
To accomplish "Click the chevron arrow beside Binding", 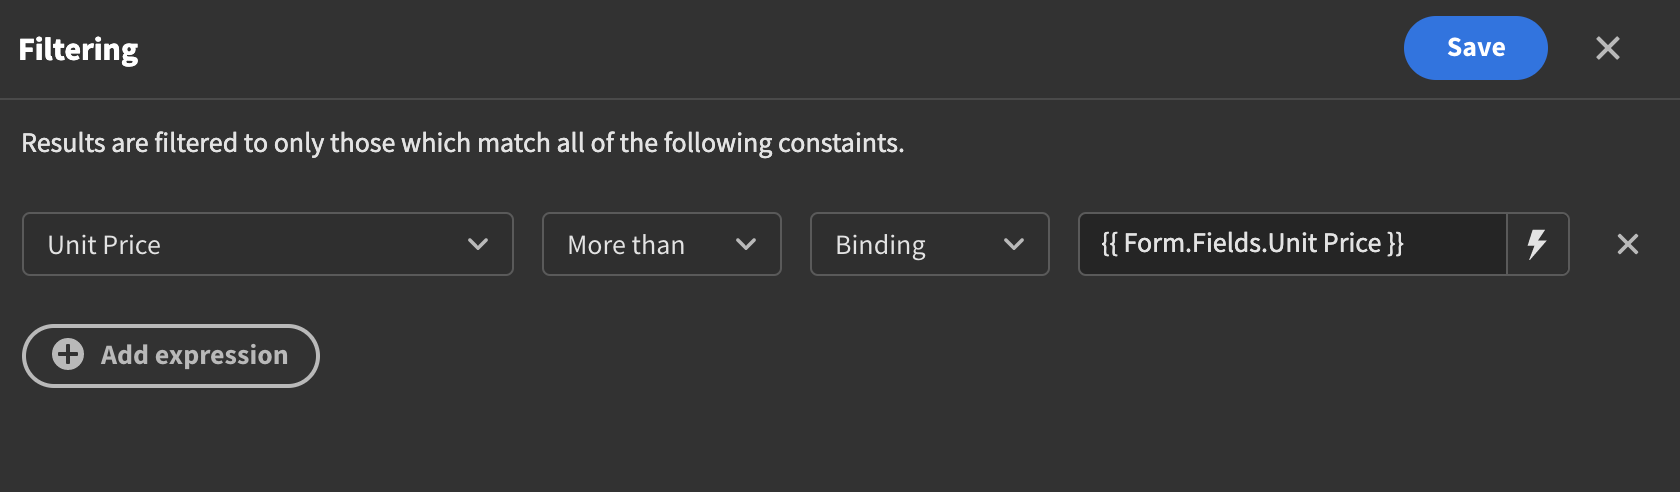I will pos(1014,244).
